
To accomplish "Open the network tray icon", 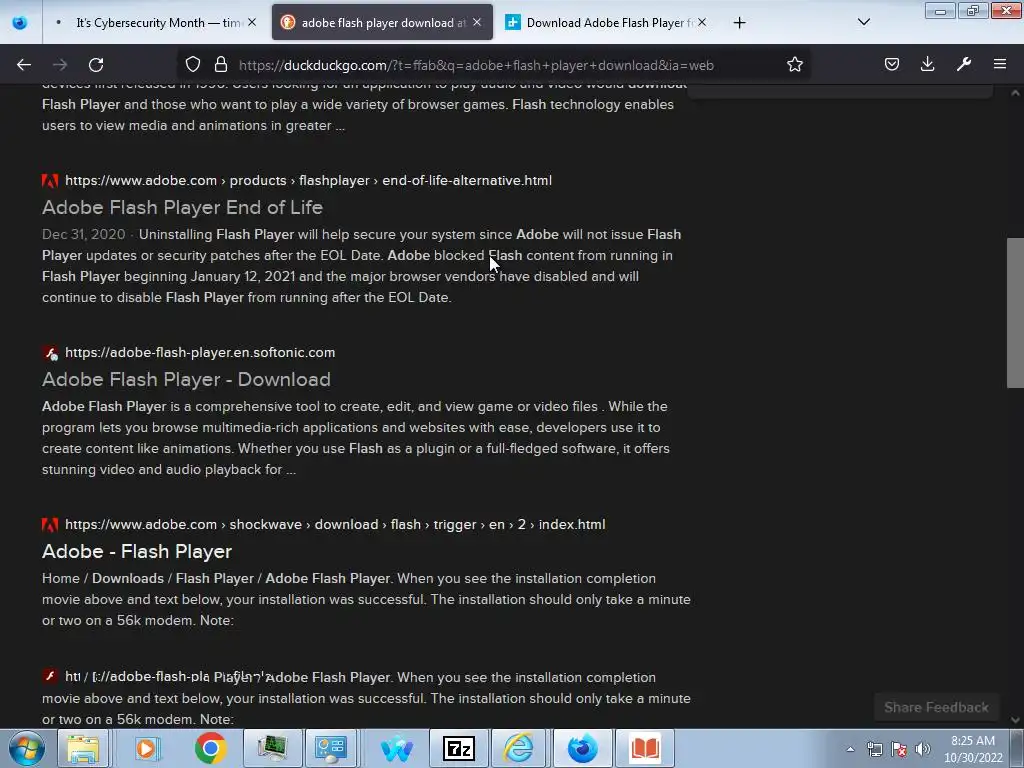I will (874, 749).
